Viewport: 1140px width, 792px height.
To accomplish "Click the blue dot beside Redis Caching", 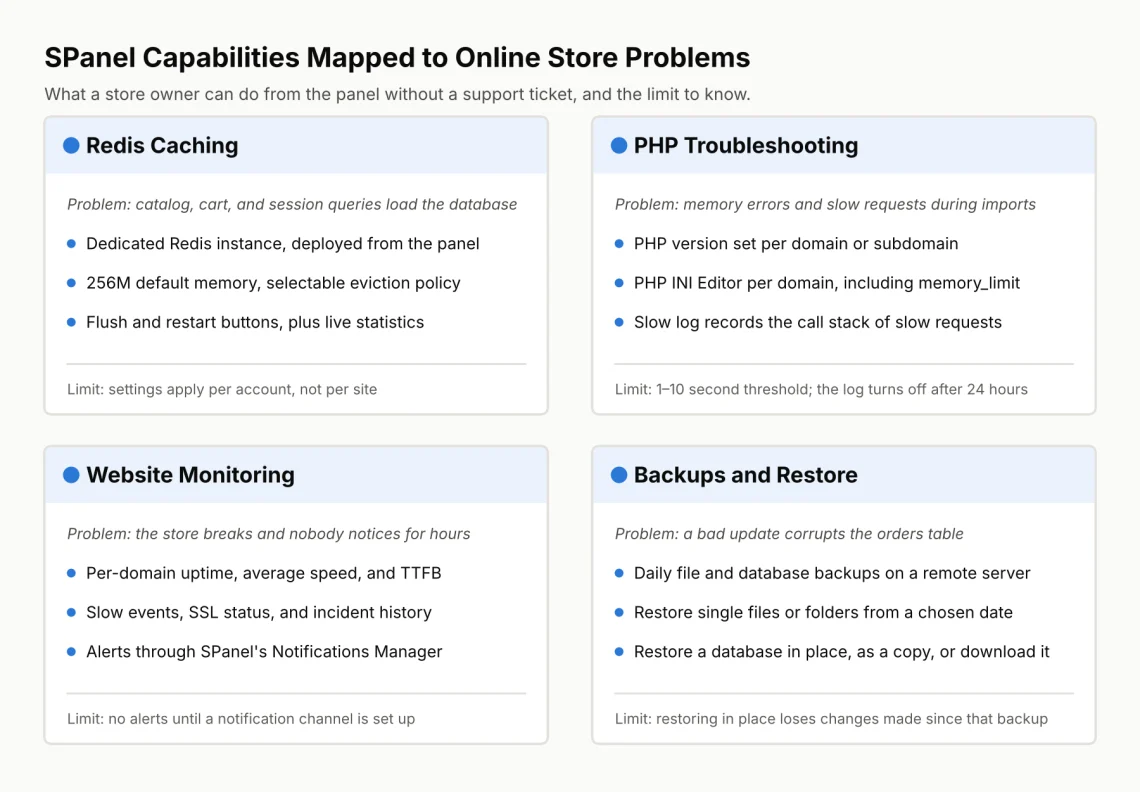I will 71,145.
